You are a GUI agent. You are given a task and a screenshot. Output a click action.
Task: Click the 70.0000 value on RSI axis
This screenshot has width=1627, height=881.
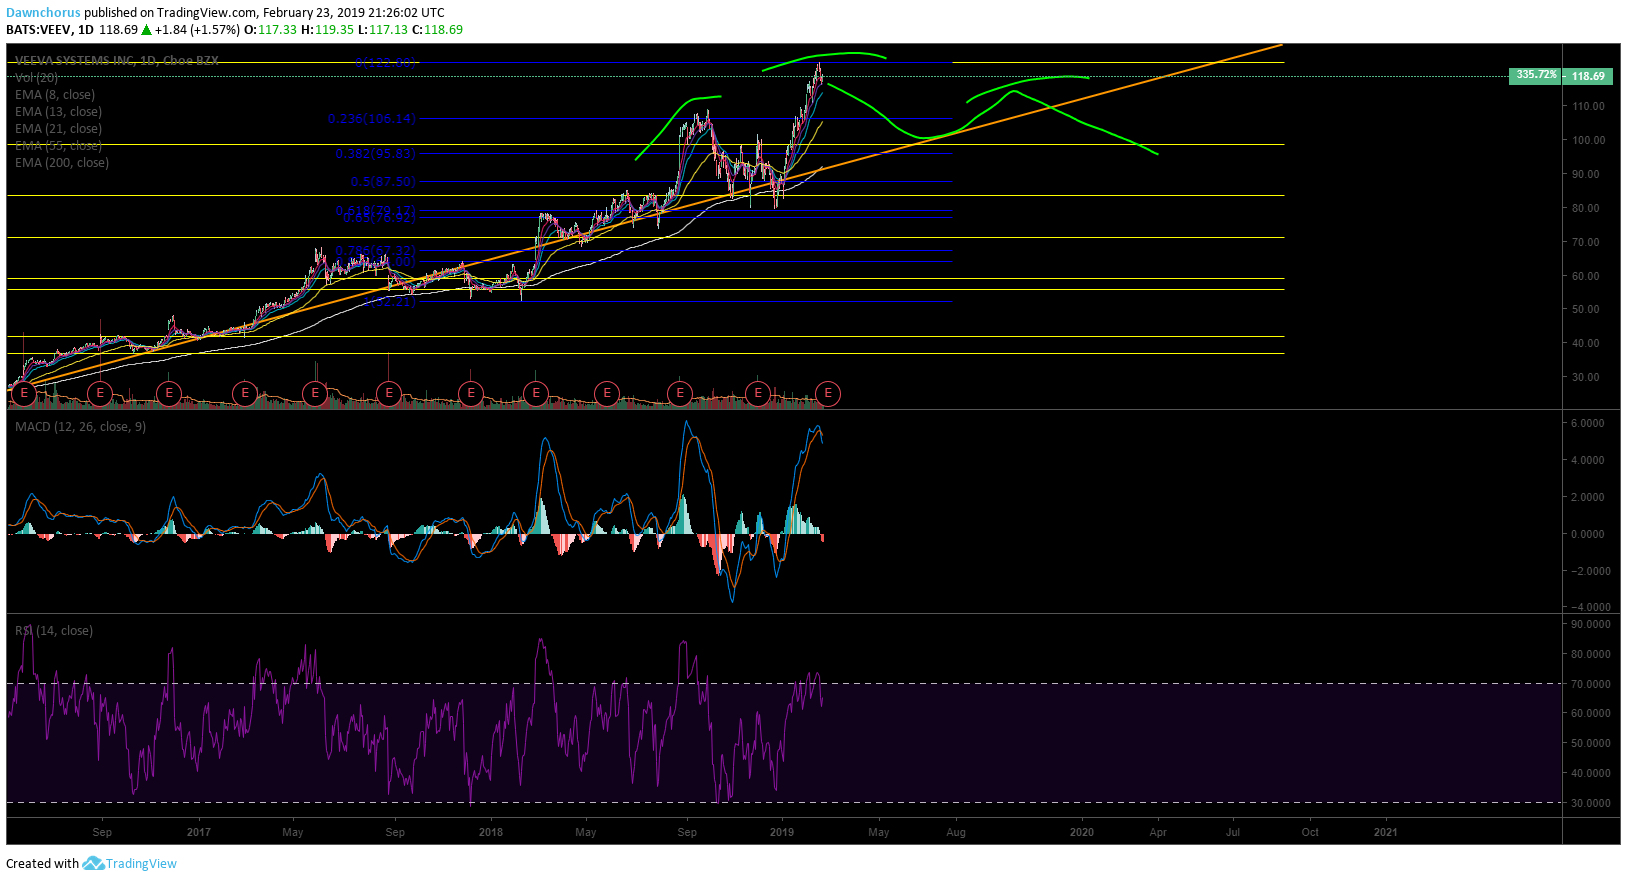click(x=1591, y=684)
